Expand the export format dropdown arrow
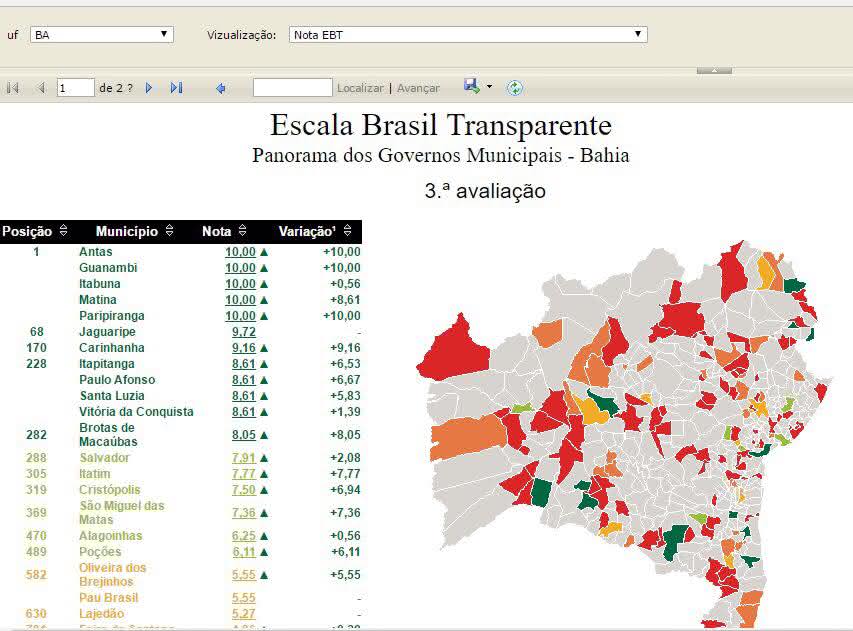 [489, 87]
